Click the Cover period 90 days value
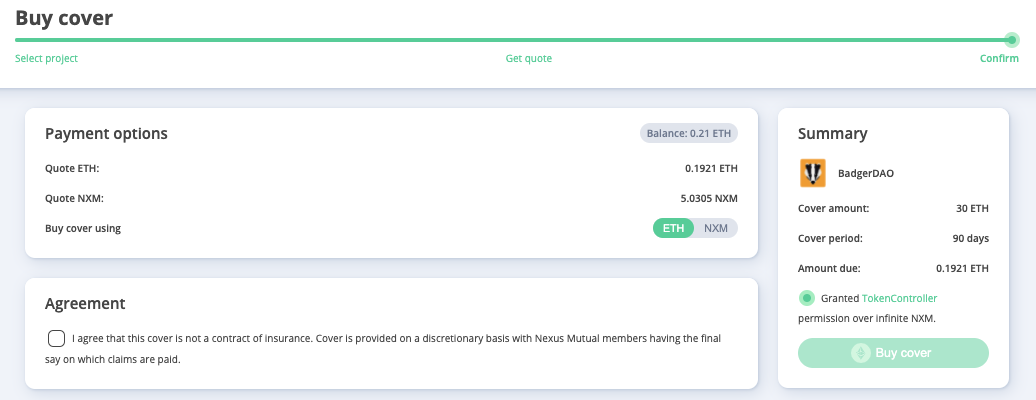The height and width of the screenshot is (400, 1036). pyautogui.click(x=971, y=238)
